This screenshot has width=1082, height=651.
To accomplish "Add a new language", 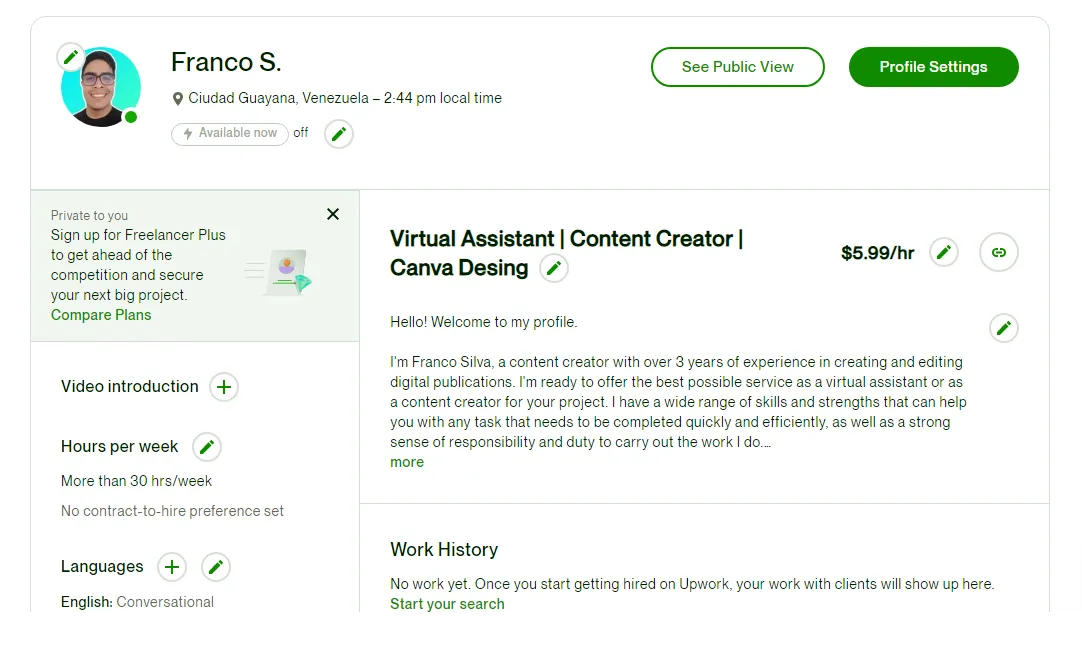I will click(172, 567).
